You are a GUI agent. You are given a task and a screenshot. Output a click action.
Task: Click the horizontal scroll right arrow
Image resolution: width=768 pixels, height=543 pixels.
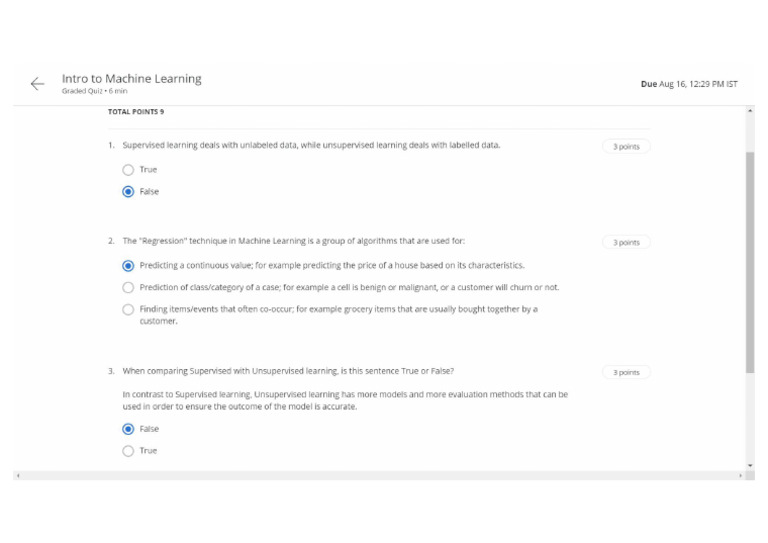coord(741,475)
